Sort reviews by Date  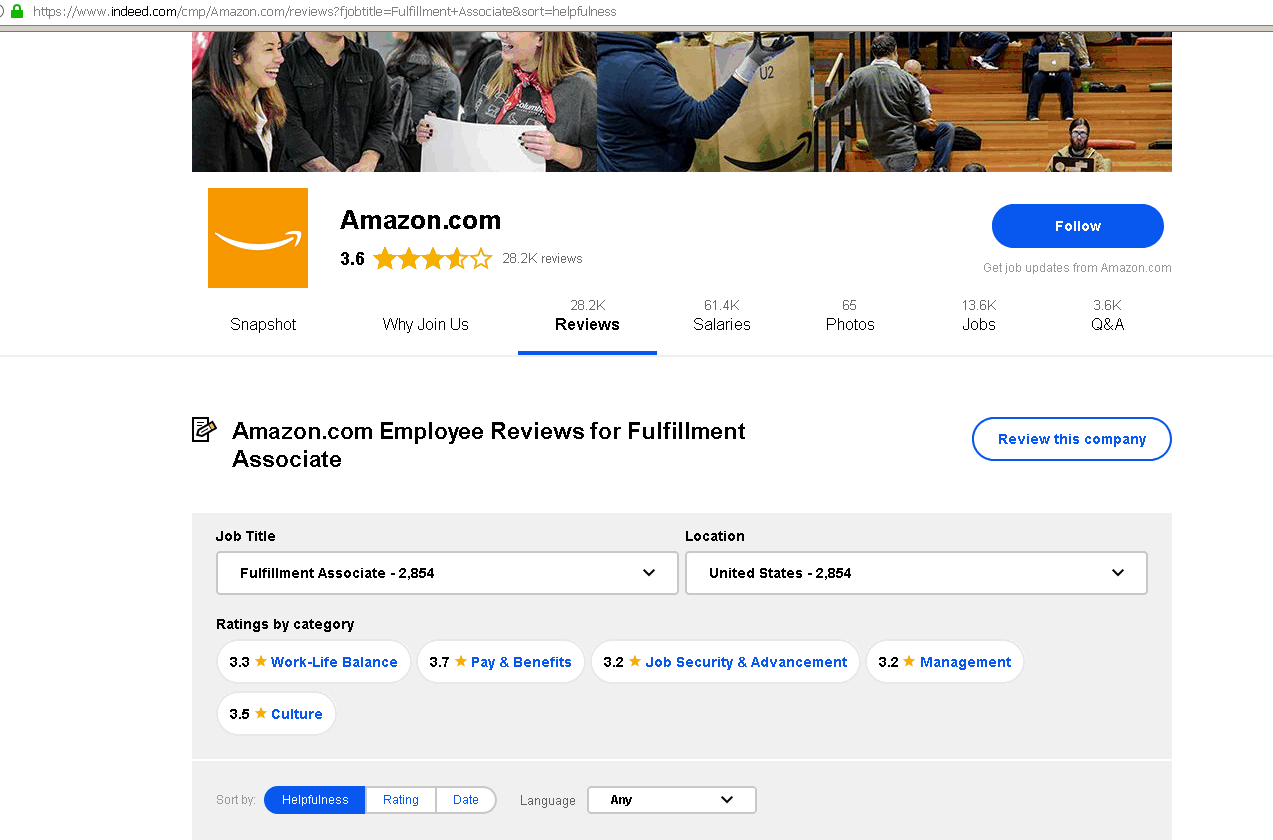[466, 800]
